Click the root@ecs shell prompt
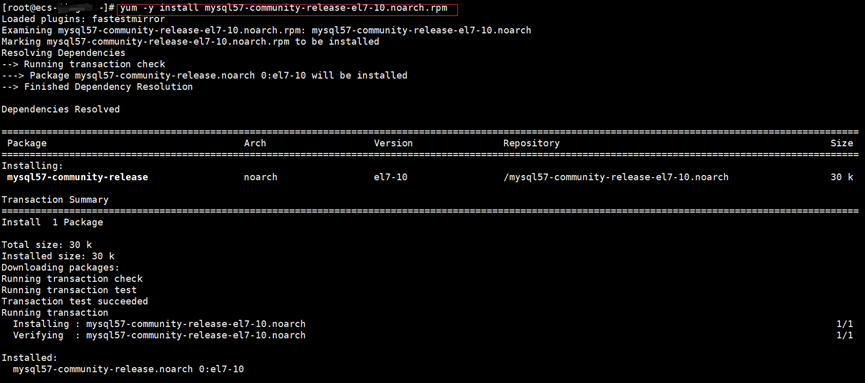 58,8
